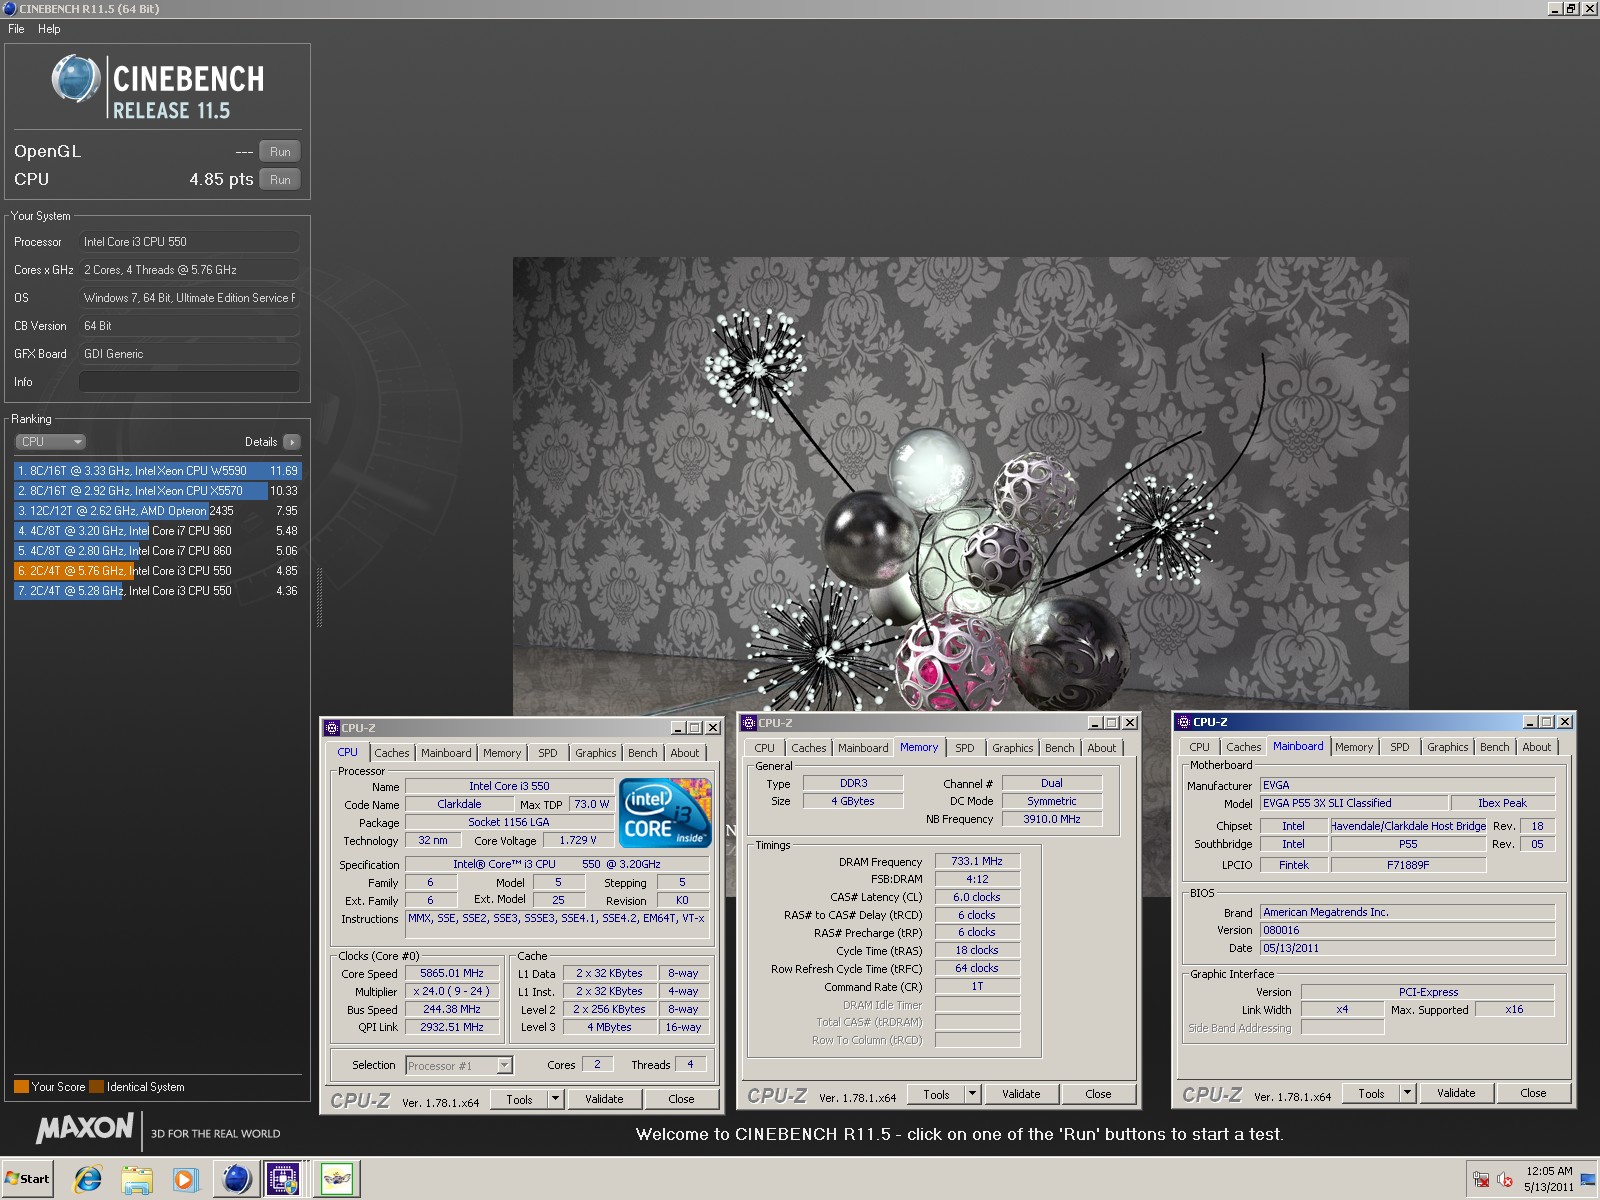Open the Processor #1 selection dropdown
The width and height of the screenshot is (1600, 1200).
[459, 1066]
